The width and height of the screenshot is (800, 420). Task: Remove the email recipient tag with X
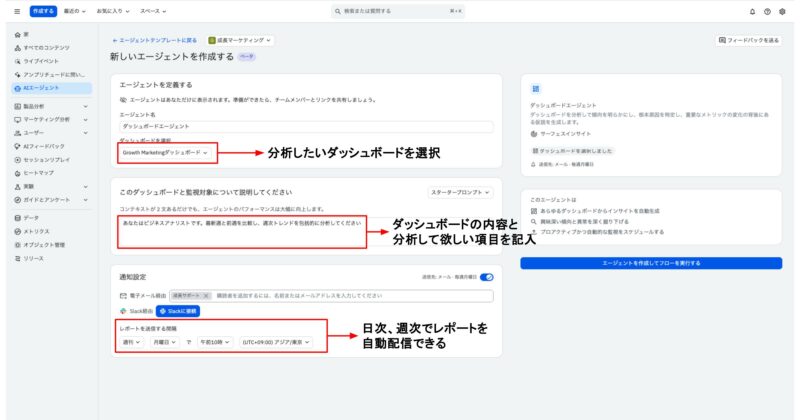[205, 296]
